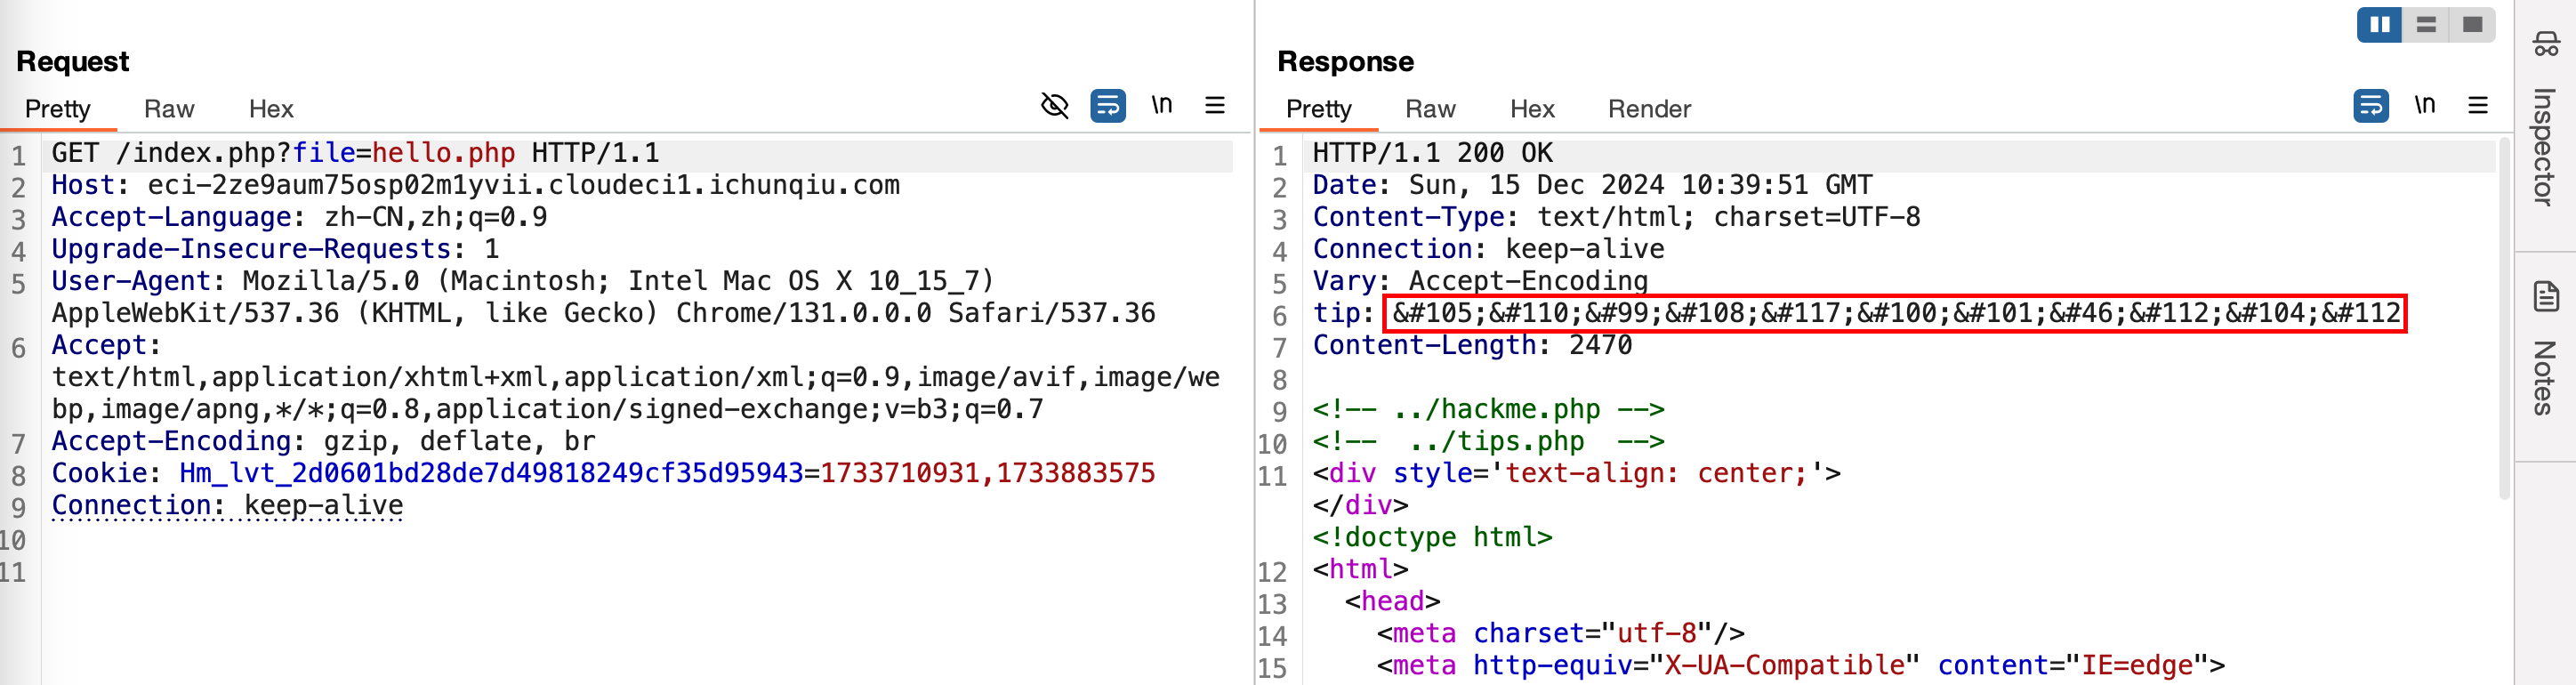Click the Accept-Language header line

tap(300, 217)
